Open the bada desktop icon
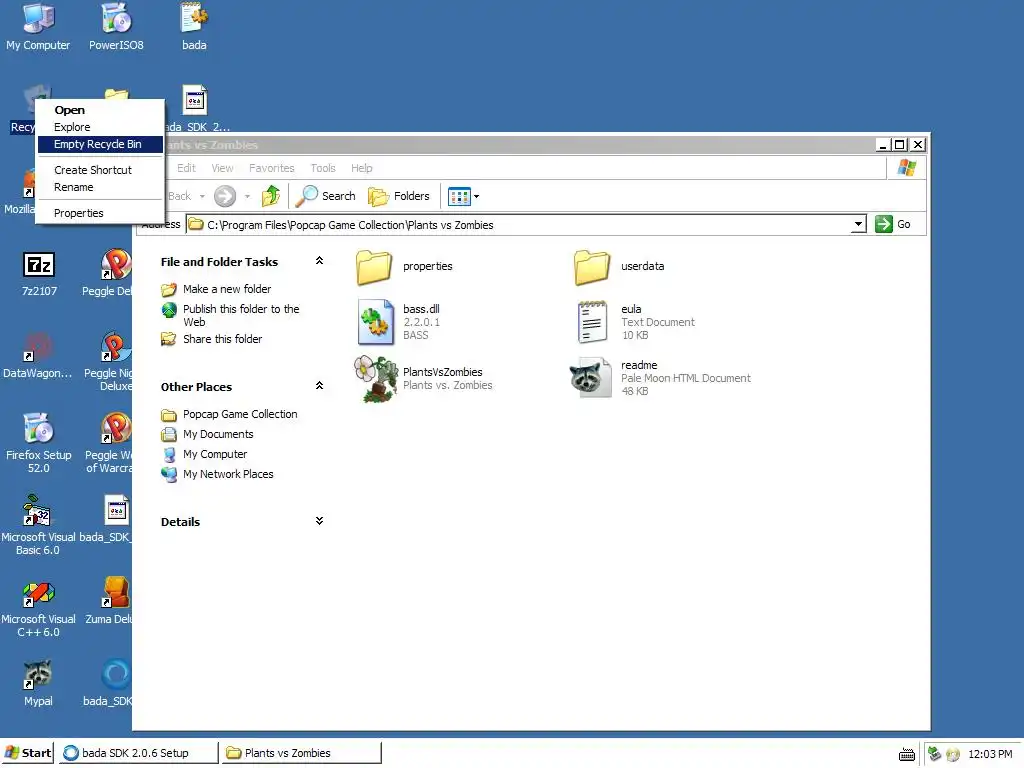The height and width of the screenshot is (768, 1024). [194, 26]
